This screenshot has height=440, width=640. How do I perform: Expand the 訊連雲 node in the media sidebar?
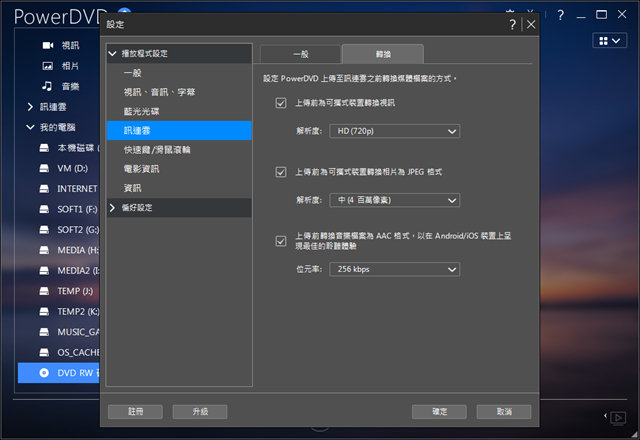30,107
